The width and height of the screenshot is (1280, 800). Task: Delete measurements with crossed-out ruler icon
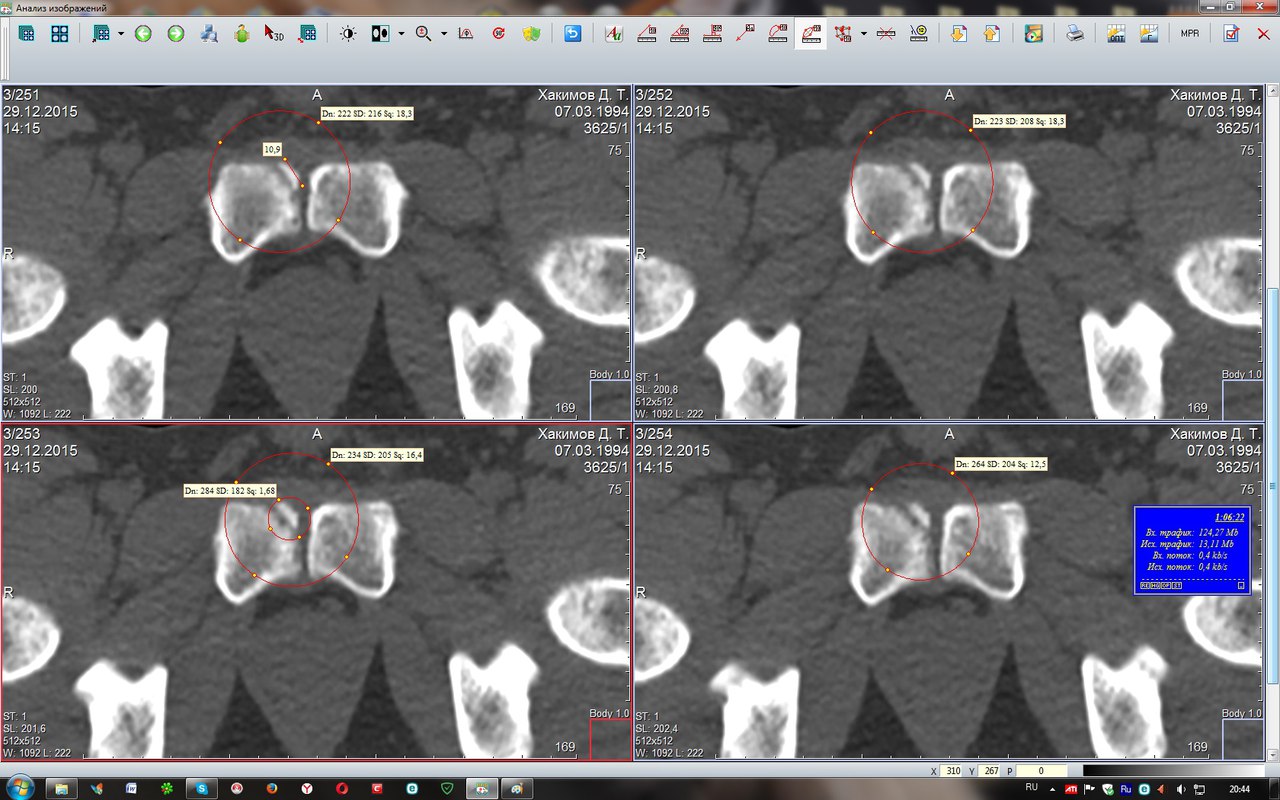coord(885,33)
